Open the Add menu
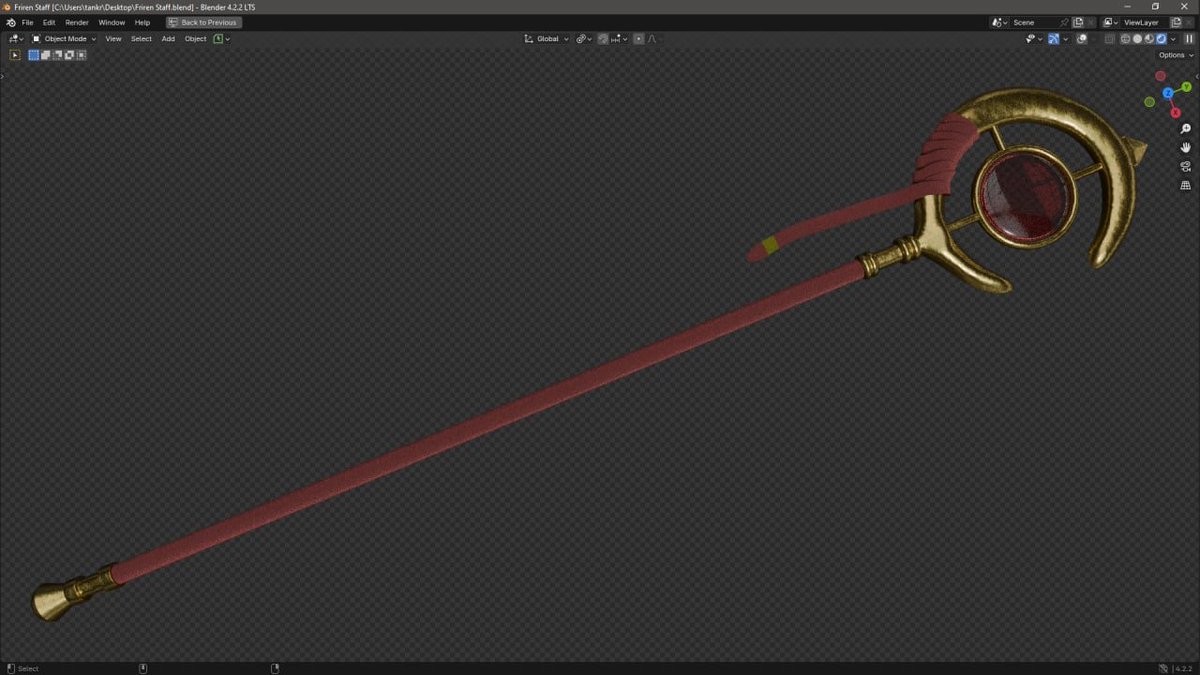 tap(167, 38)
